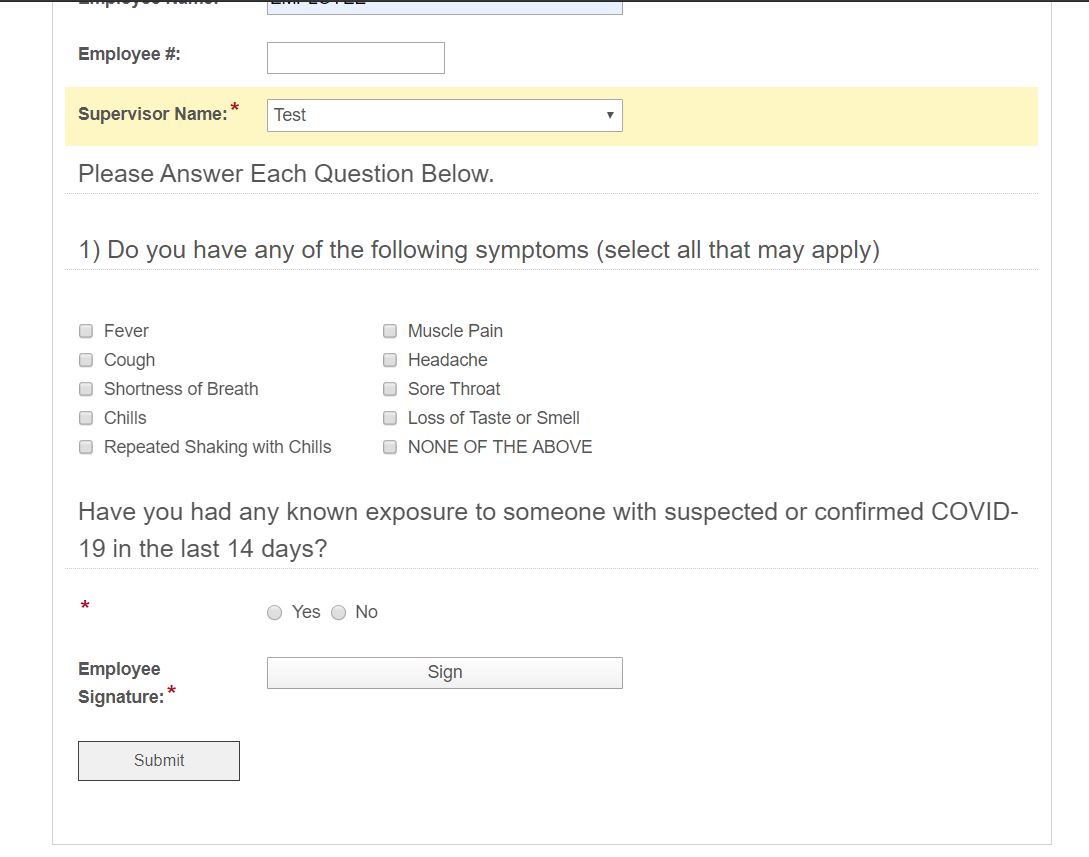
Task: Check the Fever symptom checkbox
Action: click(86, 331)
